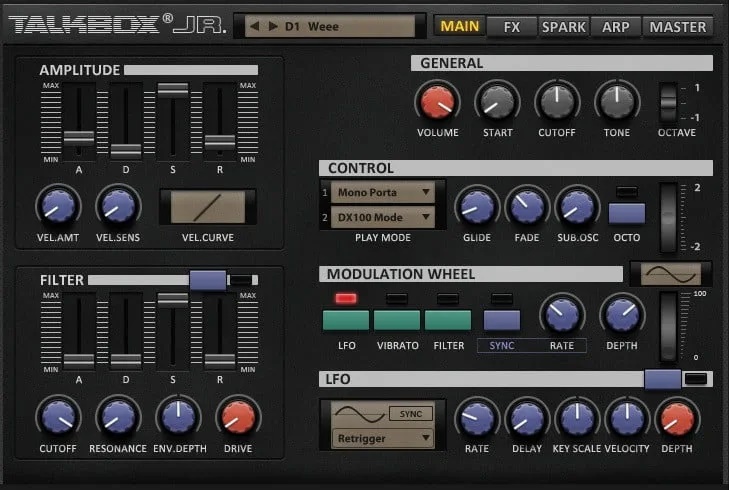
Task: Toggle the Modulation Wheel FILTER button
Action: (448, 320)
